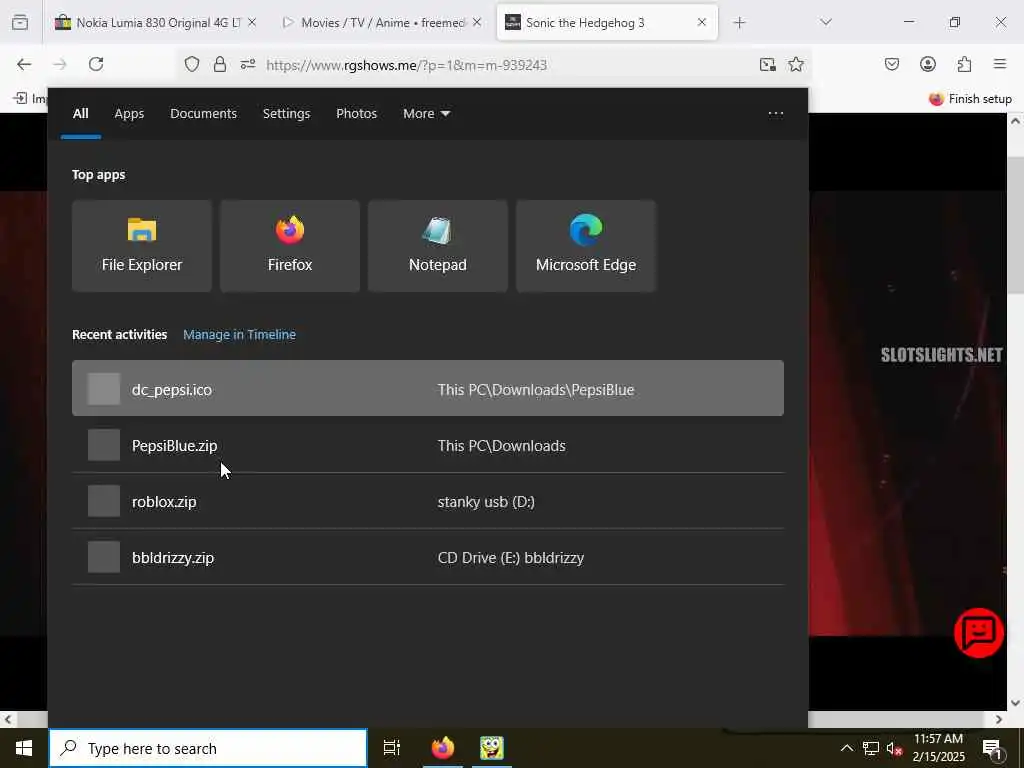Click the Firefox address bar URL
The height and width of the screenshot is (768, 1024).
[x=406, y=65]
